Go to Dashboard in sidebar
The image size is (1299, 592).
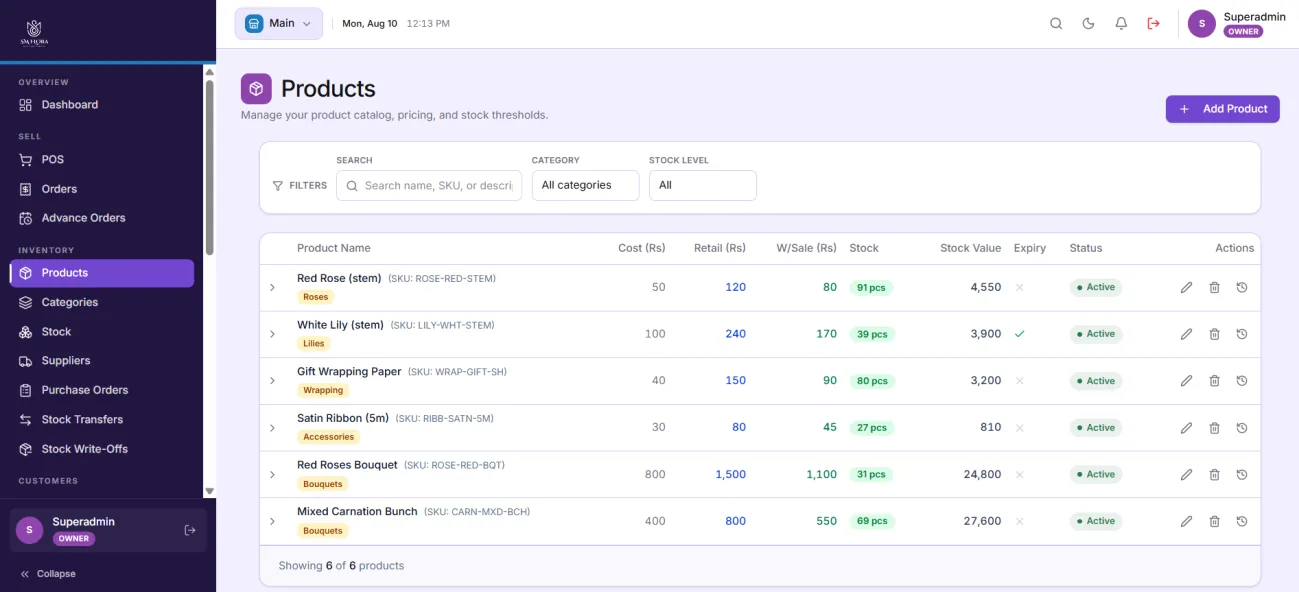102,105
